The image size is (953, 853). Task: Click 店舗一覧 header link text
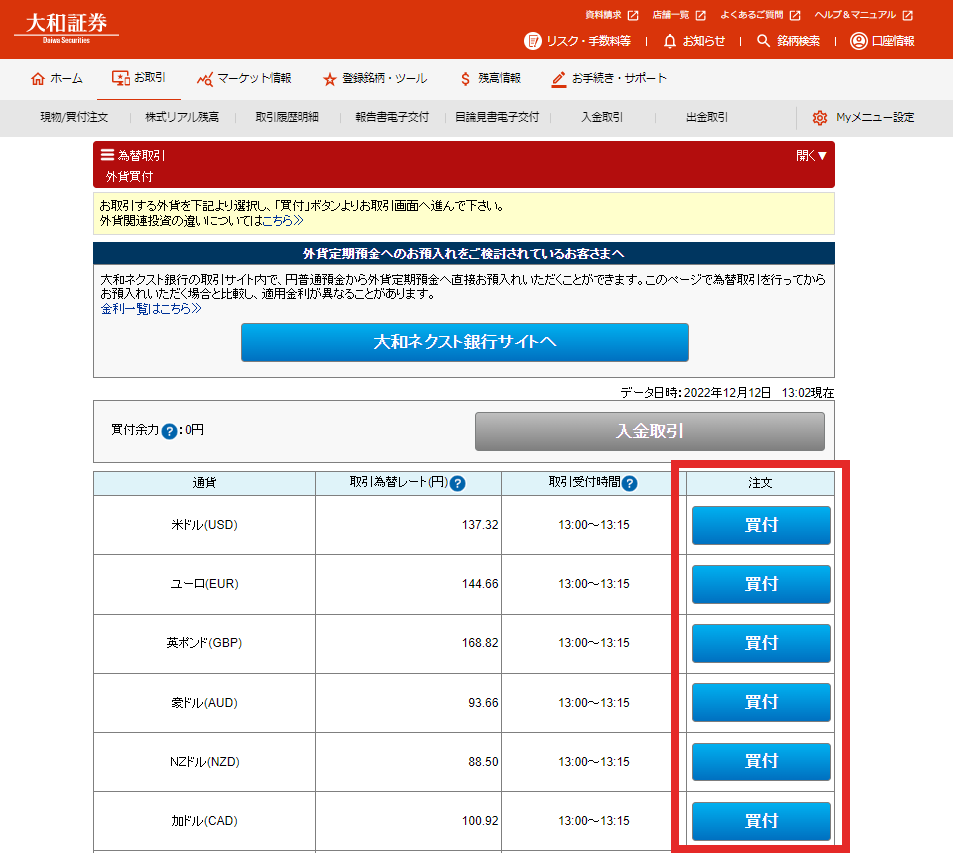(670, 15)
